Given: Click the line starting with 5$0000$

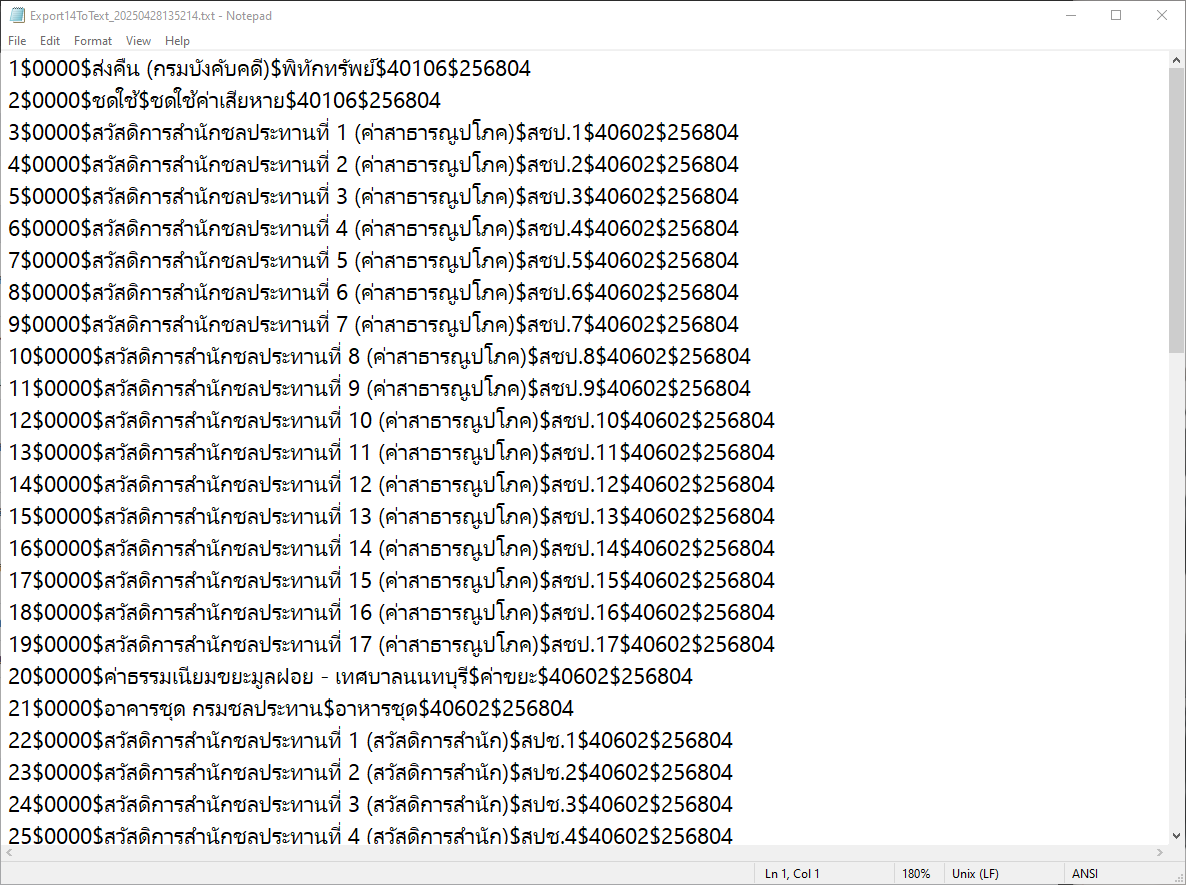Looking at the screenshot, I should (x=373, y=197).
